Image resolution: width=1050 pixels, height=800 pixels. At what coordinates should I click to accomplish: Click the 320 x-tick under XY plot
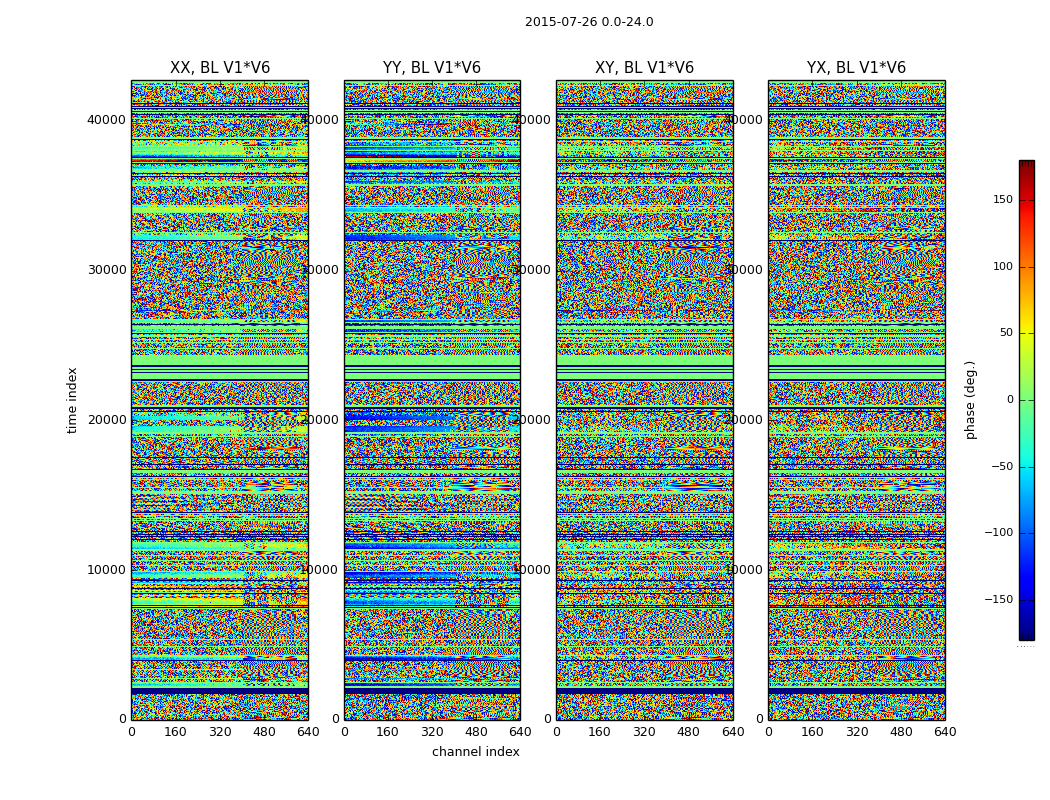click(x=644, y=732)
